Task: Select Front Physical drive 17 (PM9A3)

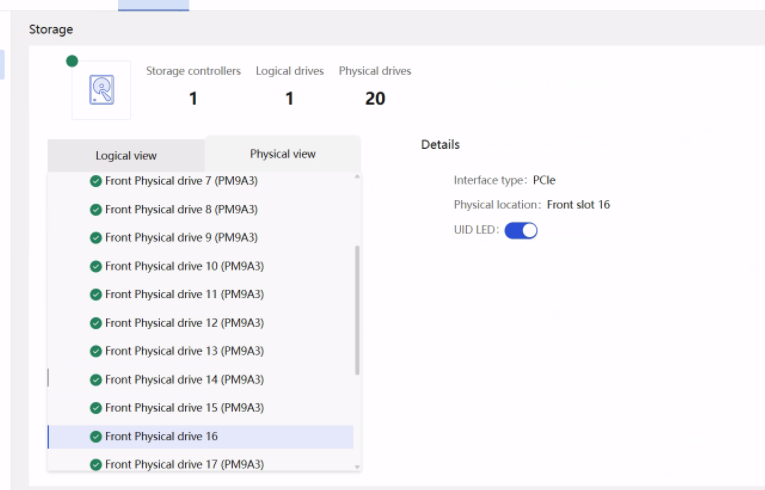Action: (184, 464)
